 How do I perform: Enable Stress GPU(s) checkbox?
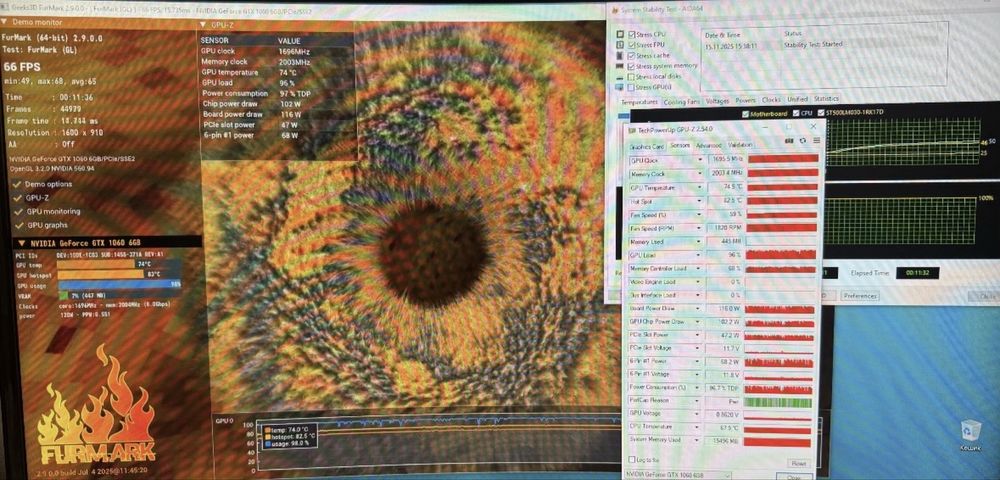(631, 87)
